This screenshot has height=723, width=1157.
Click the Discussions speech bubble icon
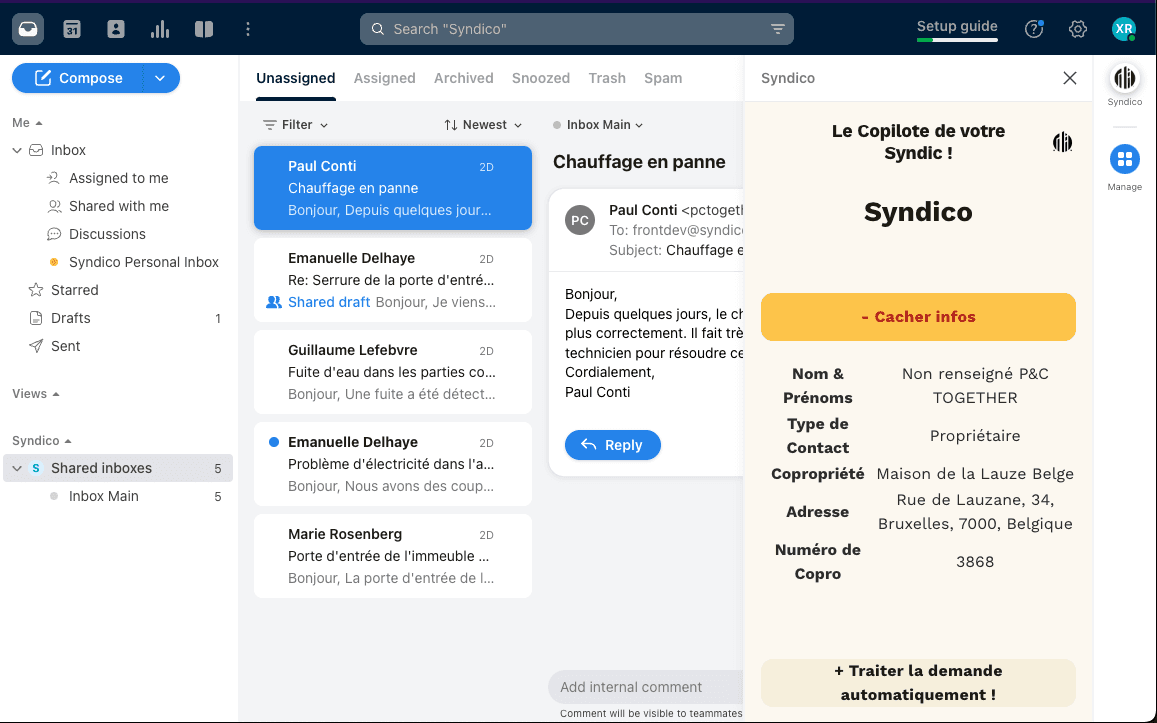(54, 234)
